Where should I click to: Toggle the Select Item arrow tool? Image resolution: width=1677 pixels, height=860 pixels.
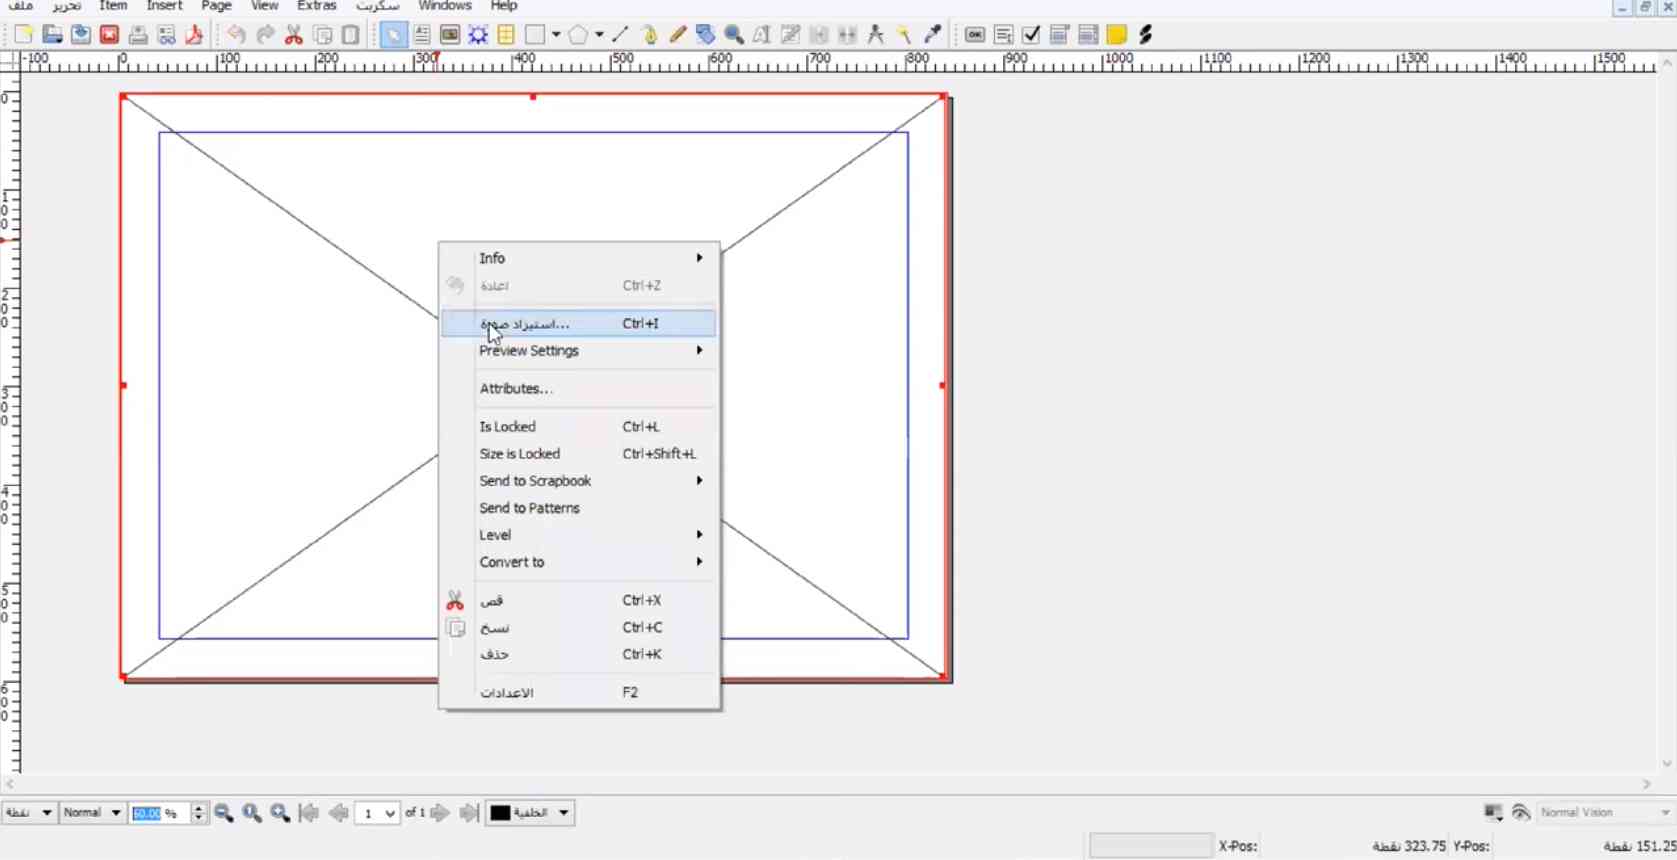(x=393, y=35)
